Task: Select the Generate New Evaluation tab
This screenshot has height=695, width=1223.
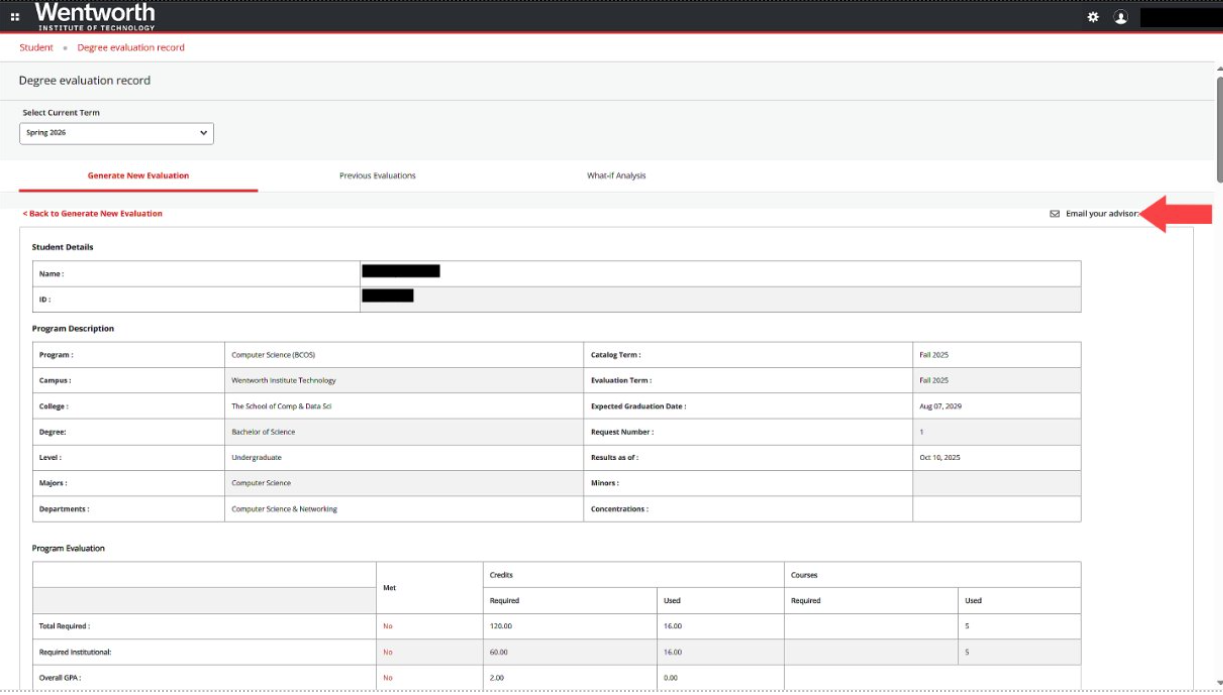Action: [x=138, y=176]
